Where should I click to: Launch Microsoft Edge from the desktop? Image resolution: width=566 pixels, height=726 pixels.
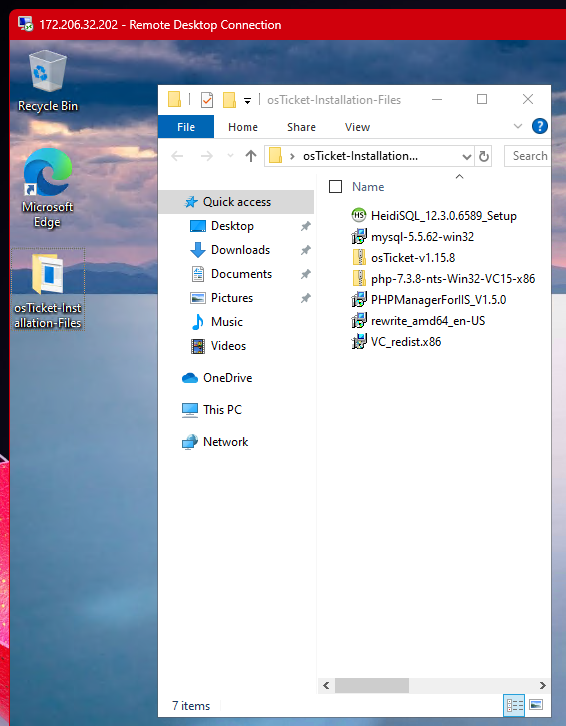tap(48, 188)
